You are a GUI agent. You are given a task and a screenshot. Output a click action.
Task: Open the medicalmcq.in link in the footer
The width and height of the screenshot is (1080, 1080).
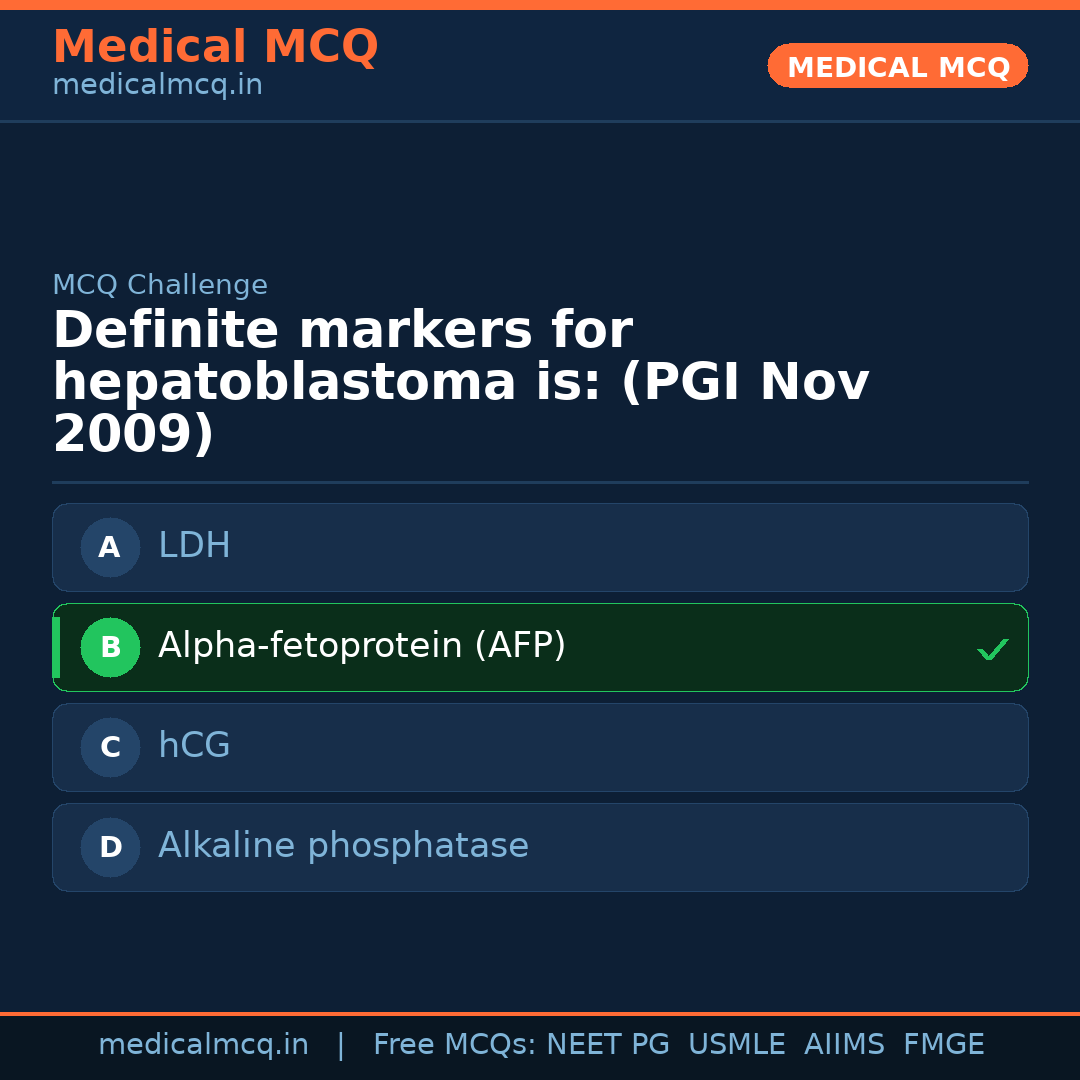click(203, 1045)
